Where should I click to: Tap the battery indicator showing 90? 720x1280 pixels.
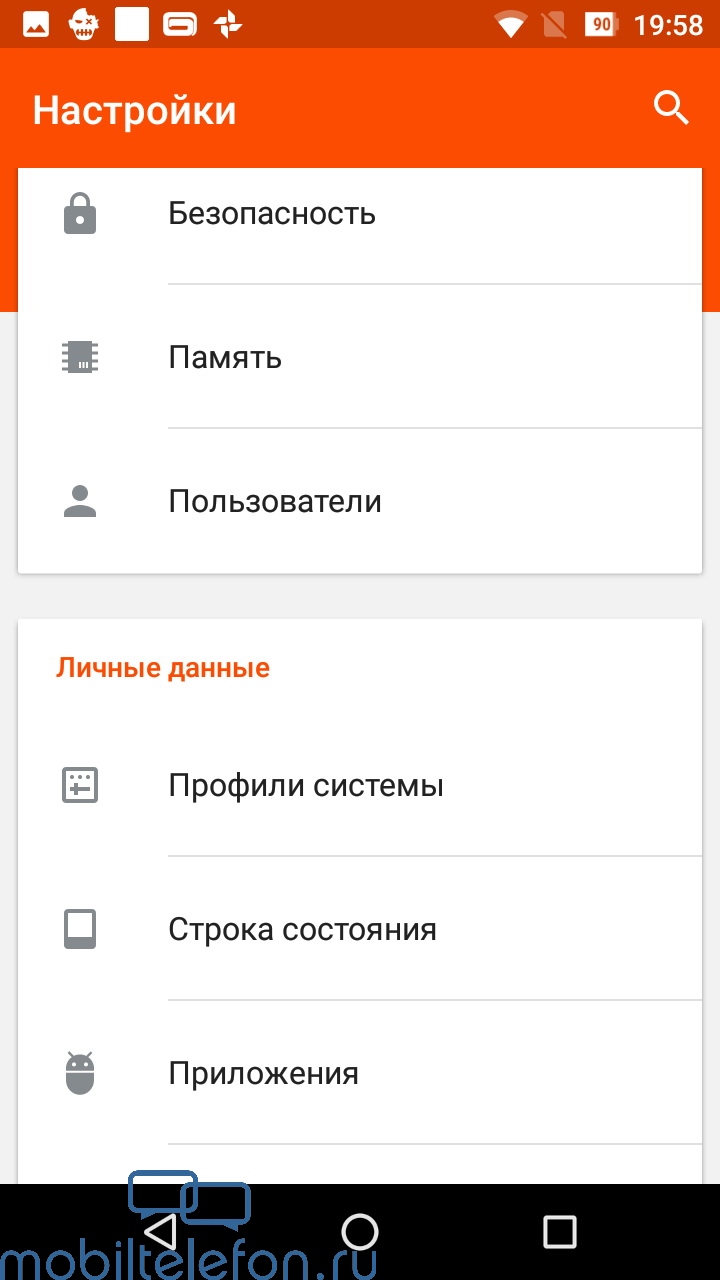click(x=602, y=24)
